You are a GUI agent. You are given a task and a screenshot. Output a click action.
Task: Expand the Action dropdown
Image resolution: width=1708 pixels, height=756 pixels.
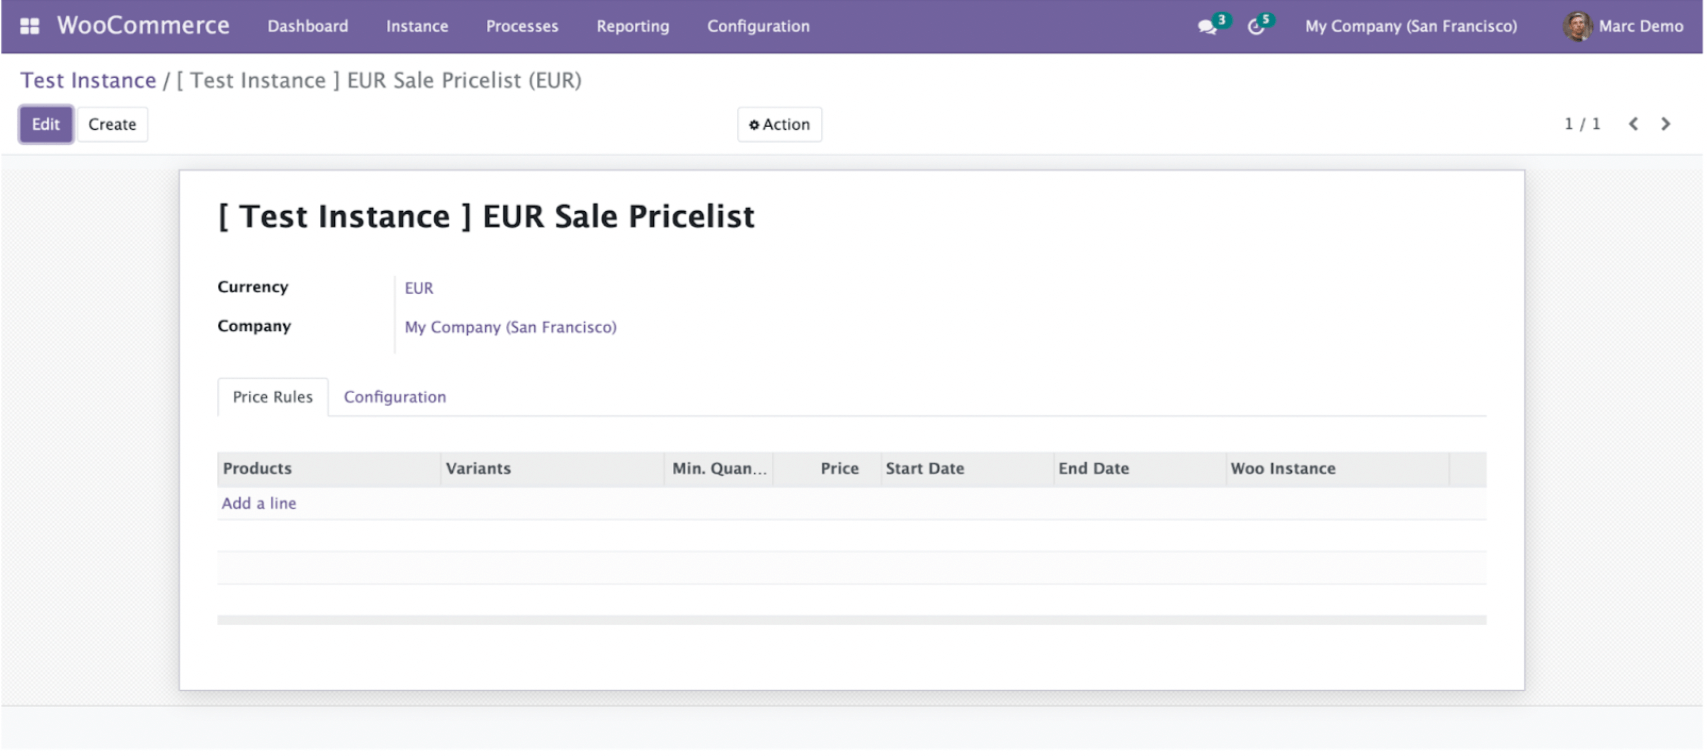(x=779, y=125)
